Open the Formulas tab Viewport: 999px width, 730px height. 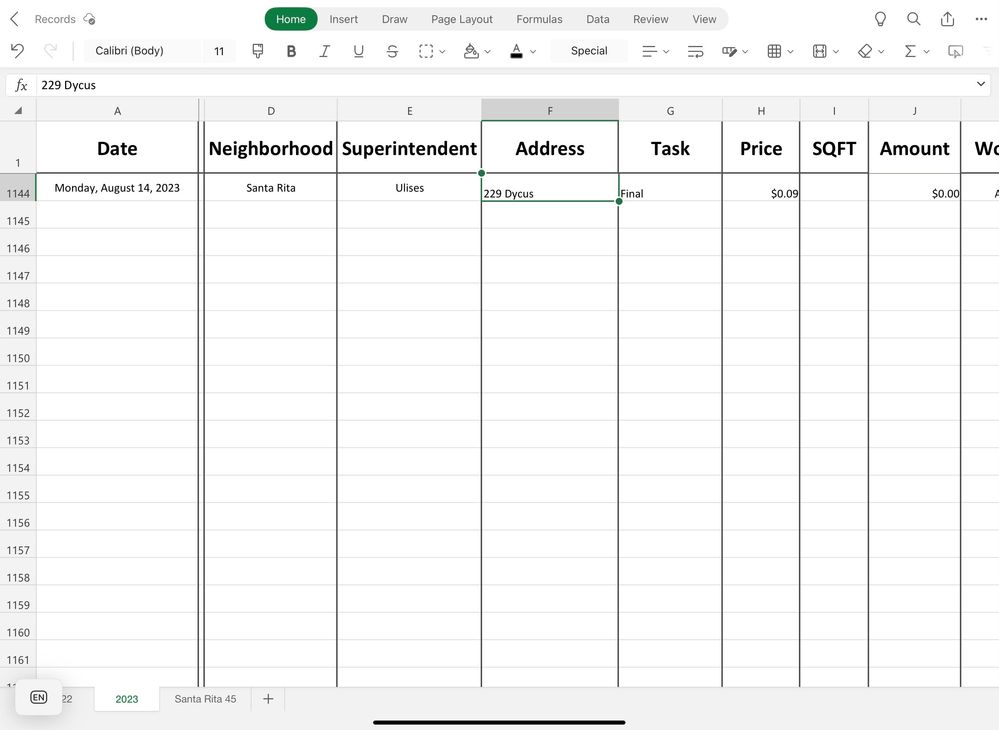tap(539, 19)
